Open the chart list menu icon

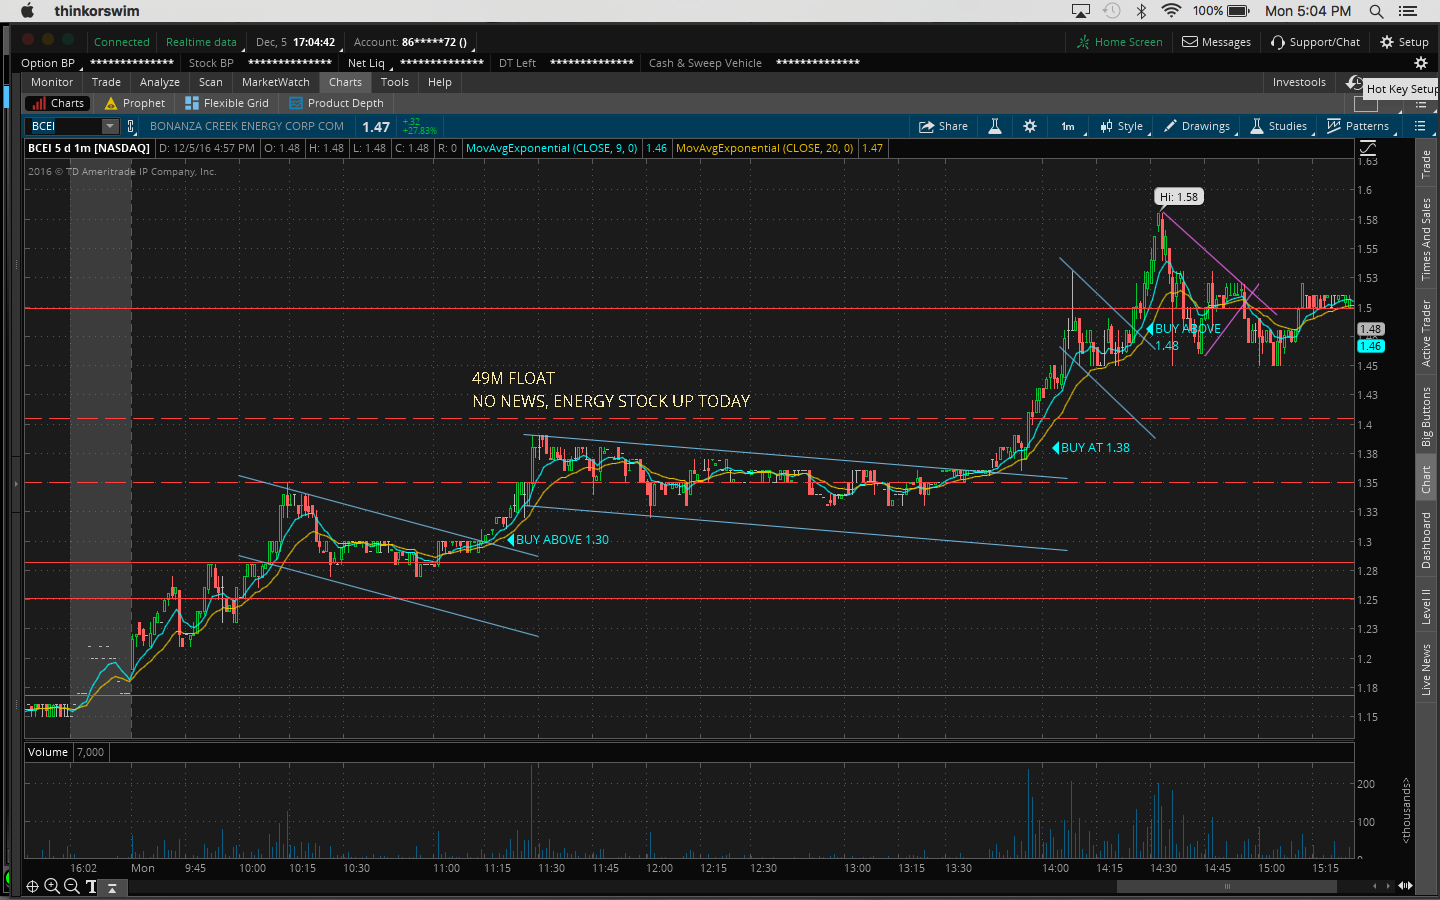pos(1420,126)
